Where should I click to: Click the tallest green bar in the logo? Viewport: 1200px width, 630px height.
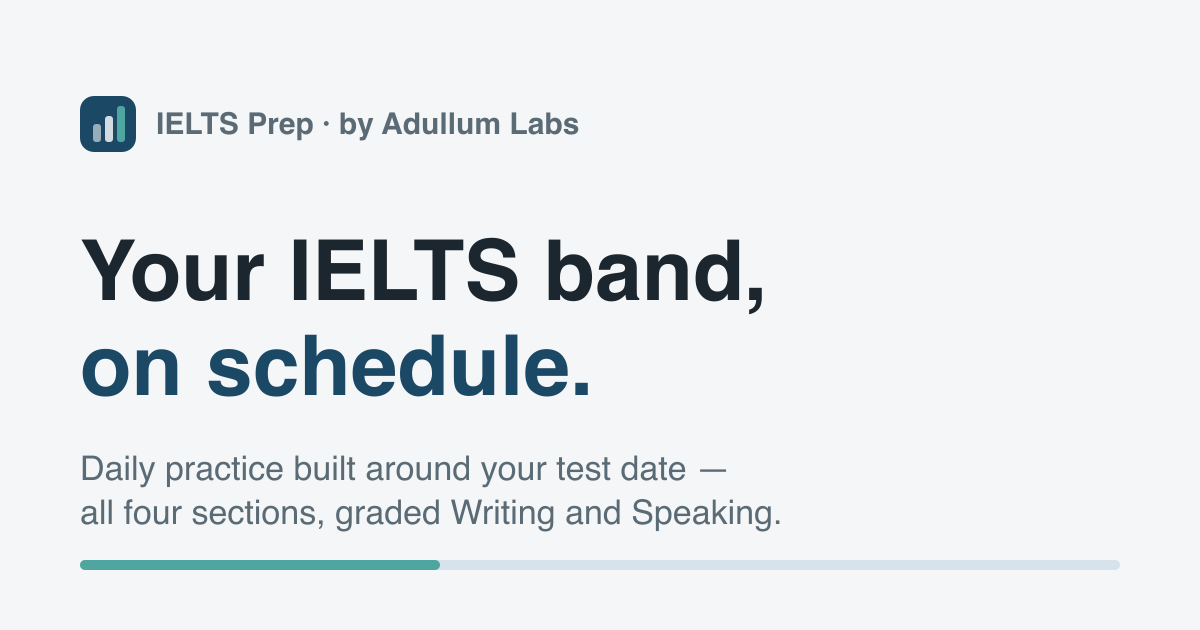[121, 124]
